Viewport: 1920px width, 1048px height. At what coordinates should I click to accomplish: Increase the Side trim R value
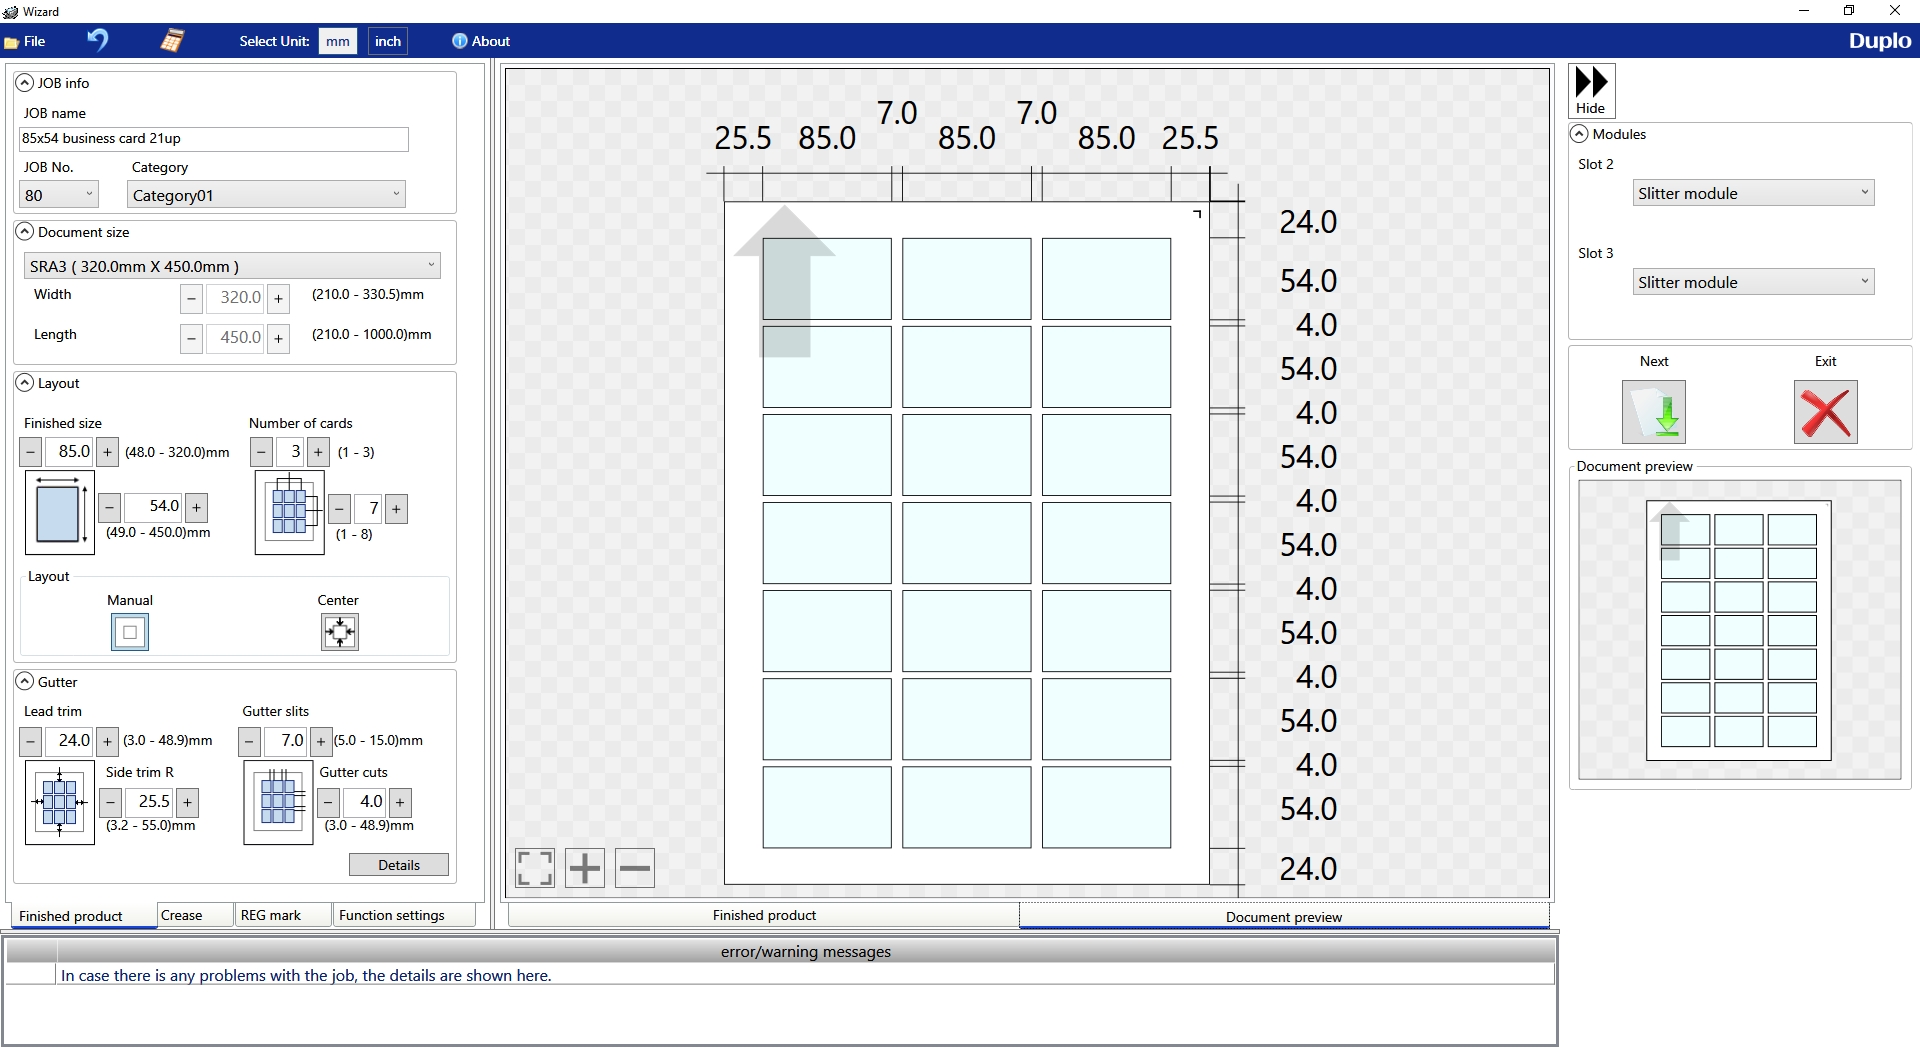[187, 802]
